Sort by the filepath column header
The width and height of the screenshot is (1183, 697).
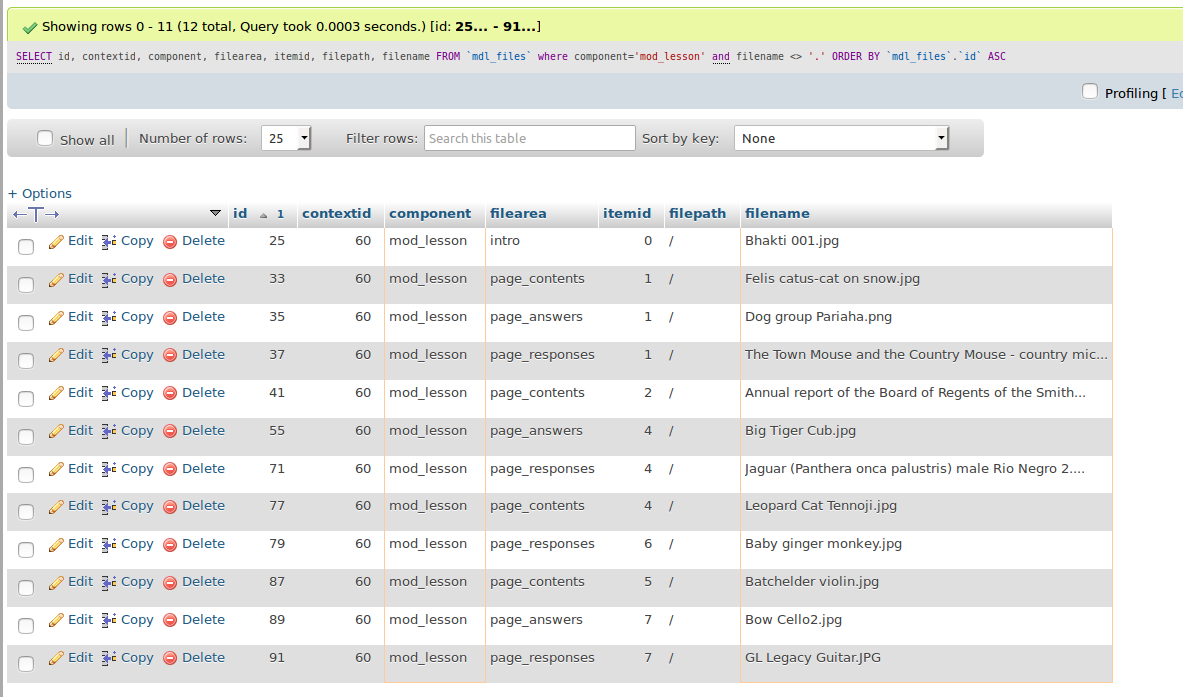[697, 213]
